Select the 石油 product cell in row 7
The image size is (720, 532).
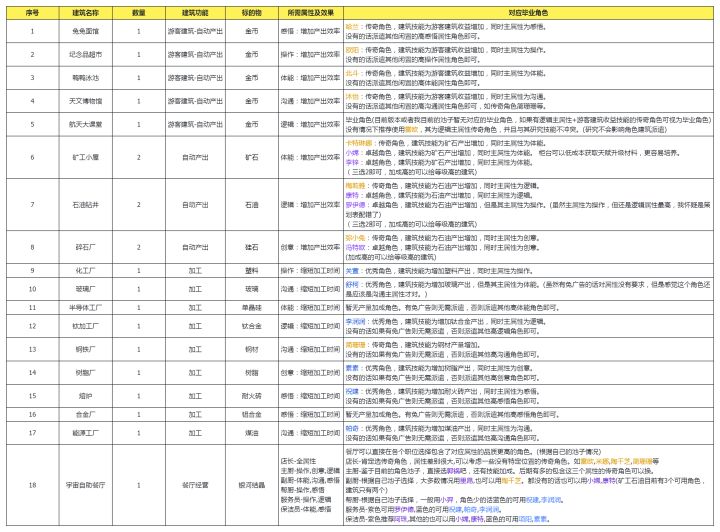point(252,205)
